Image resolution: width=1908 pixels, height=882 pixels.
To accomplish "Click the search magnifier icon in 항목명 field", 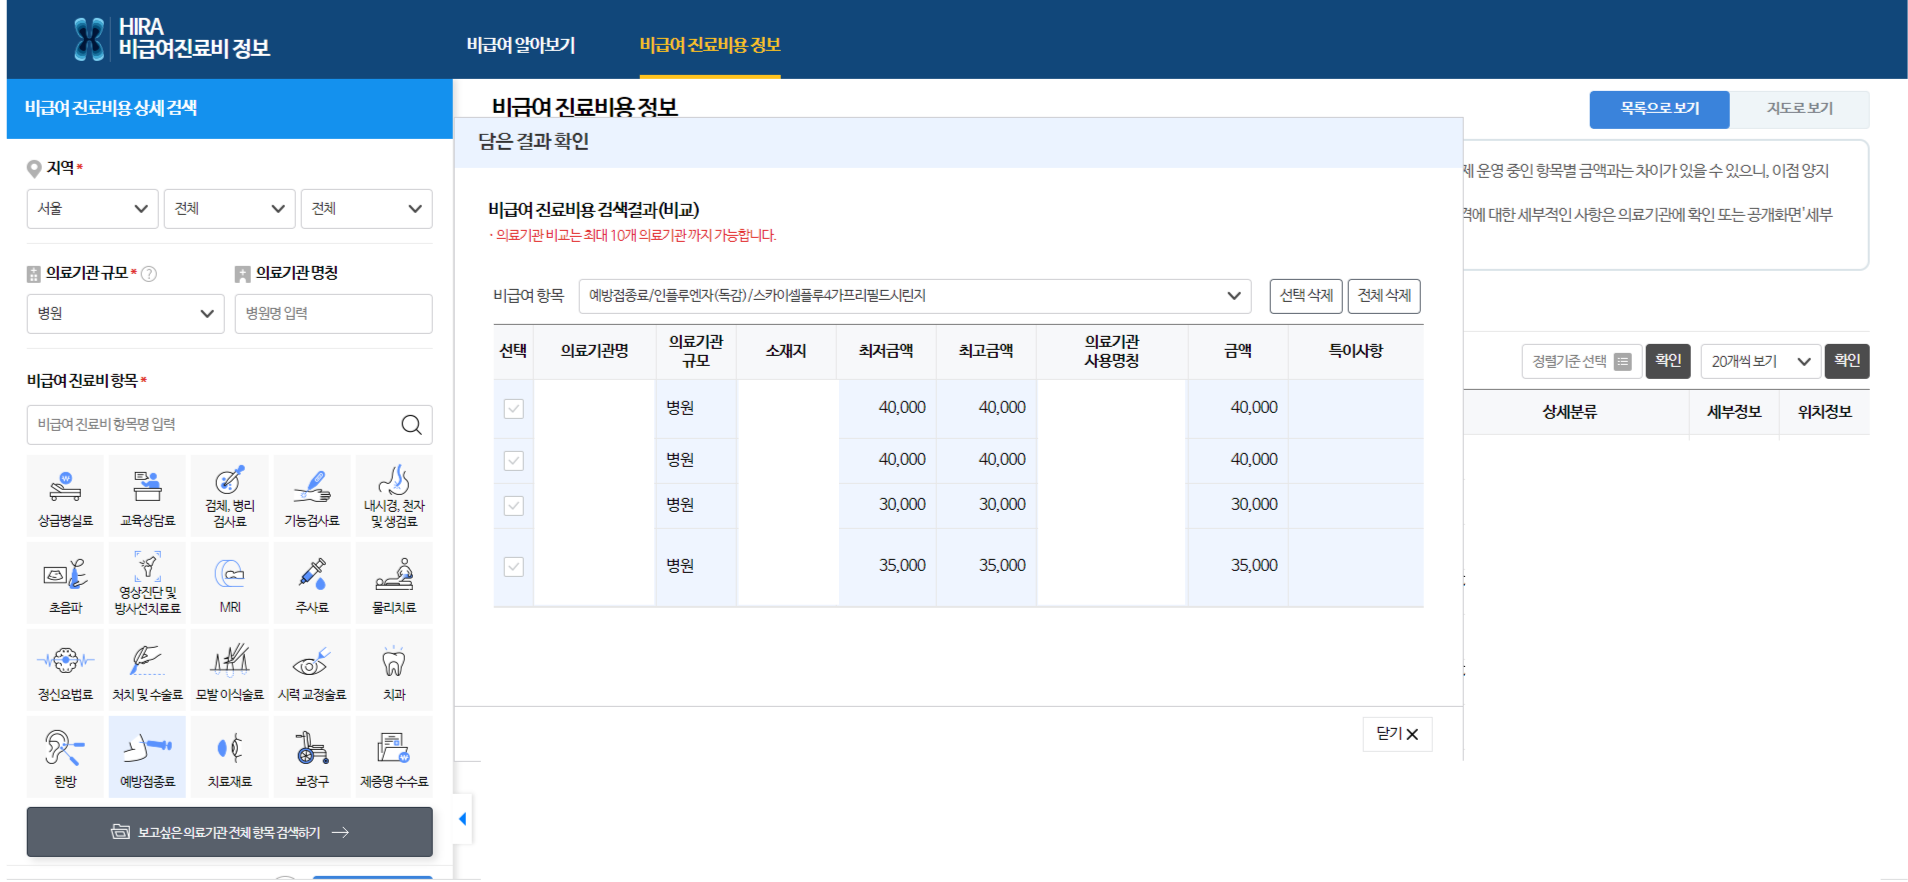I will tap(411, 425).
